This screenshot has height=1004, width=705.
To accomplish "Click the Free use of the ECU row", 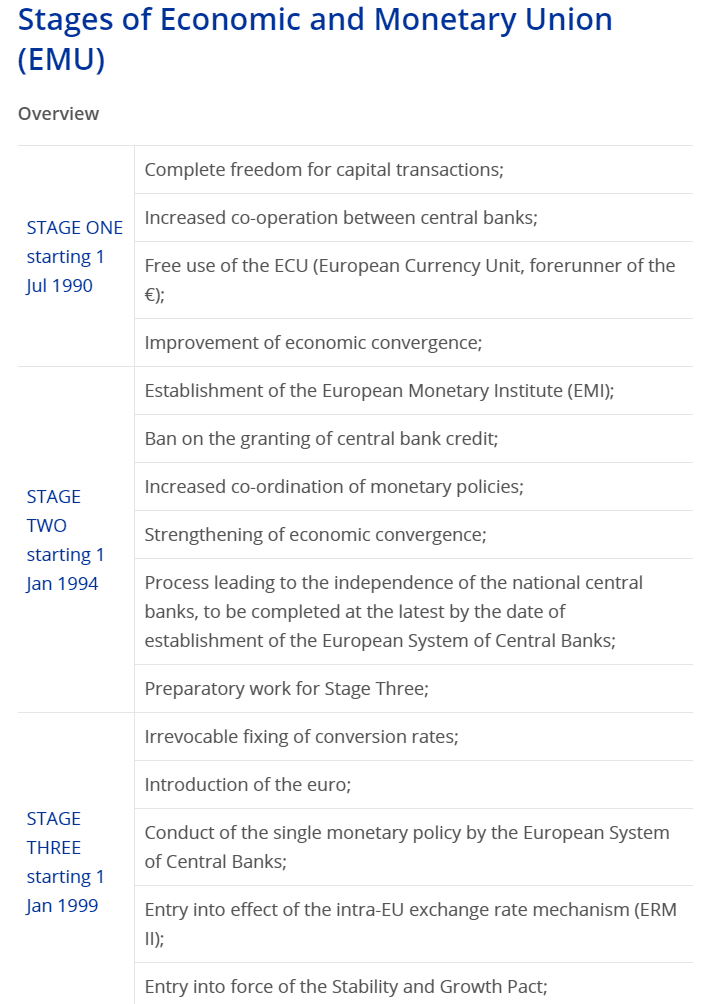I will tap(409, 280).
